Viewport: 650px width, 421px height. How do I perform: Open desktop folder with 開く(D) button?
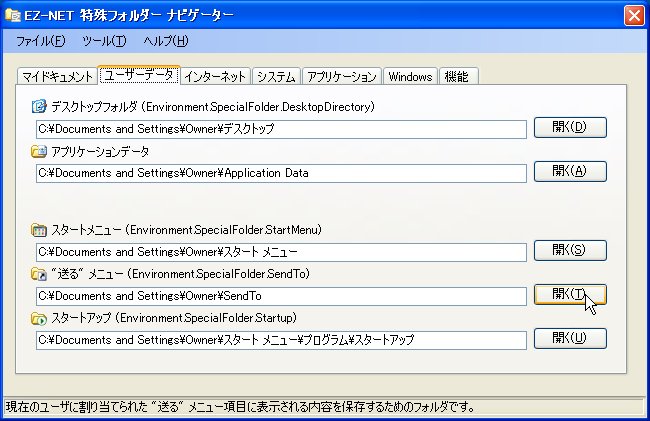[x=570, y=127]
